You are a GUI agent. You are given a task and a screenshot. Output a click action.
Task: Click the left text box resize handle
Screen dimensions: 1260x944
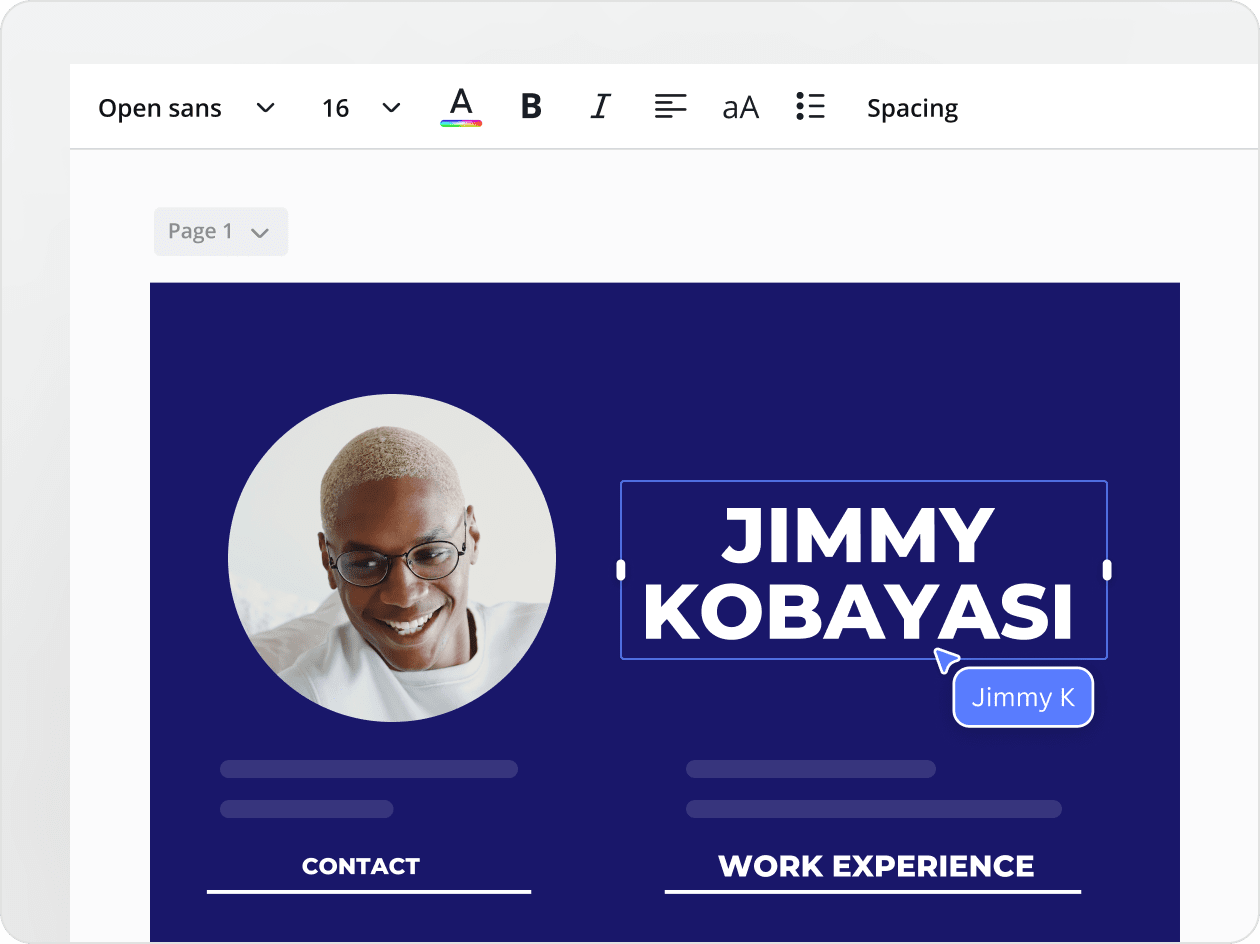tap(622, 570)
